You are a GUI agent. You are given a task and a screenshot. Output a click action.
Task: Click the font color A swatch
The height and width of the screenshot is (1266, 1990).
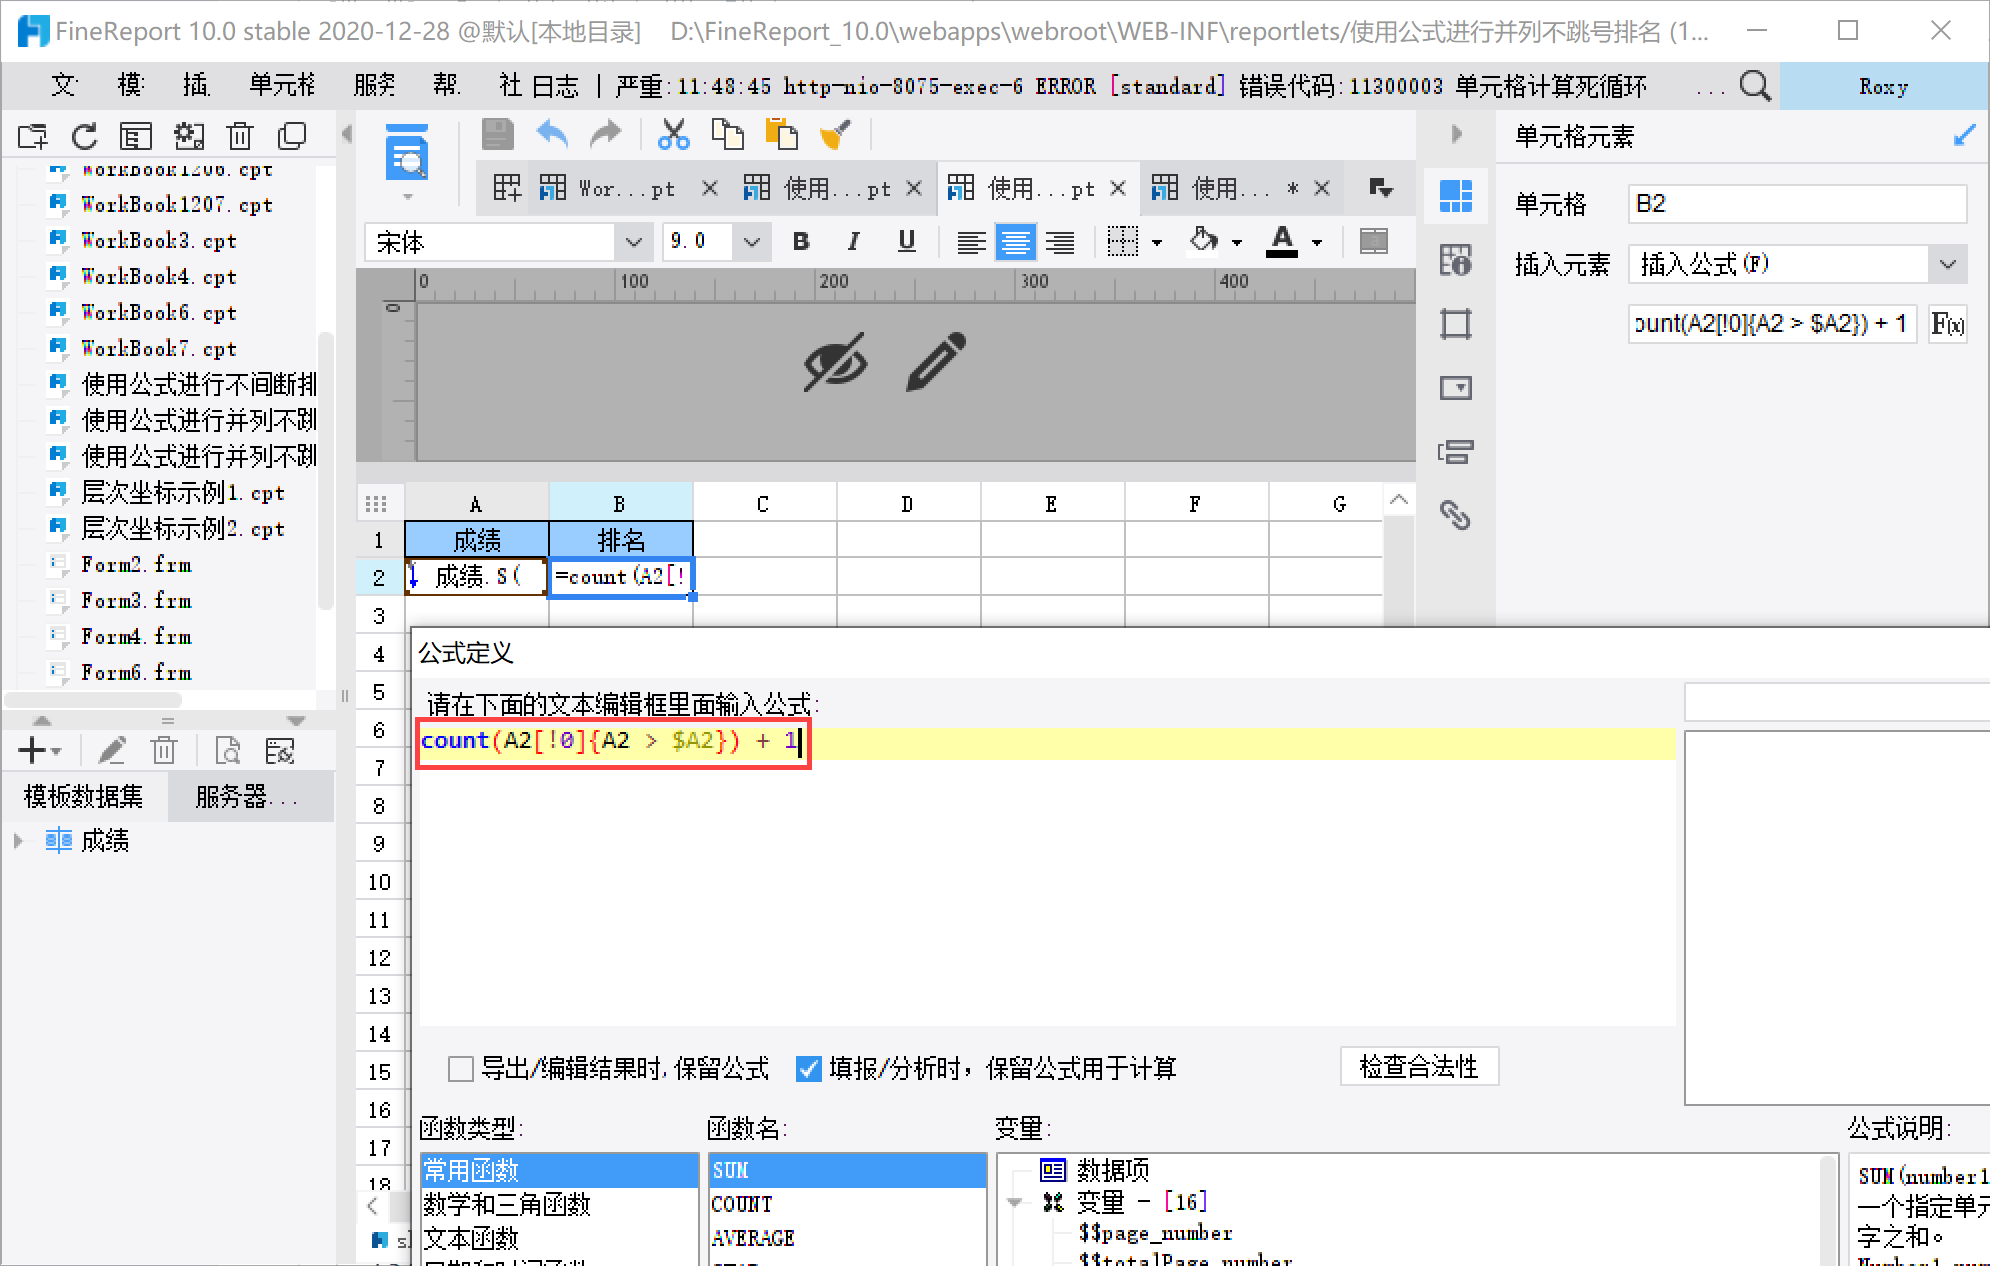pos(1282,242)
